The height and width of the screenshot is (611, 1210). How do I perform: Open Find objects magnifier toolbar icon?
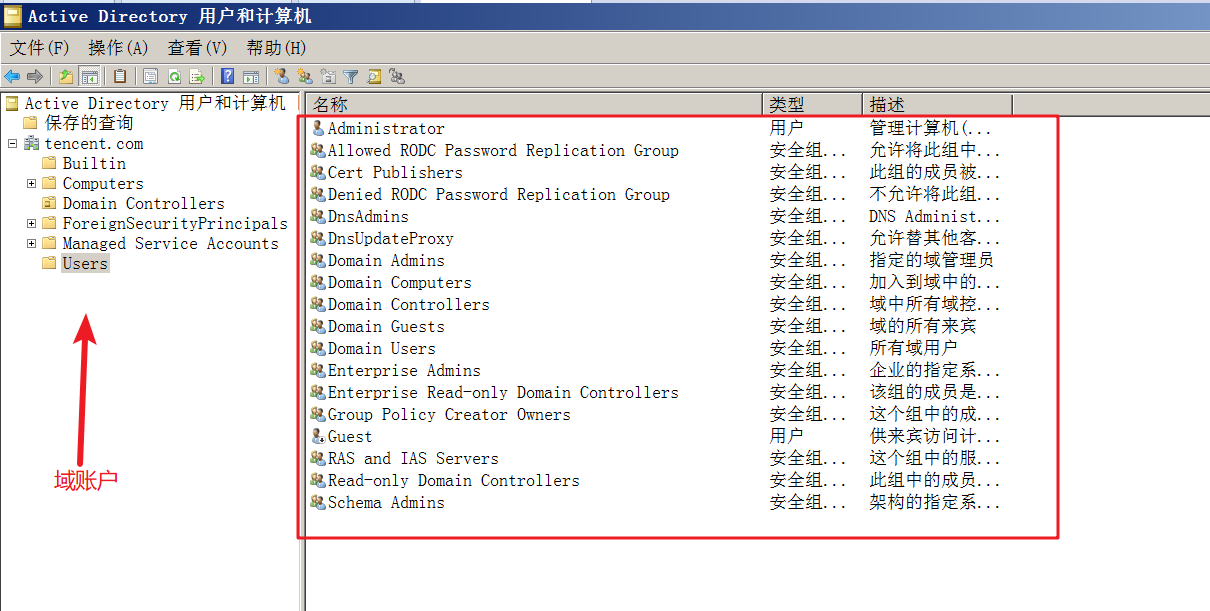[374, 76]
